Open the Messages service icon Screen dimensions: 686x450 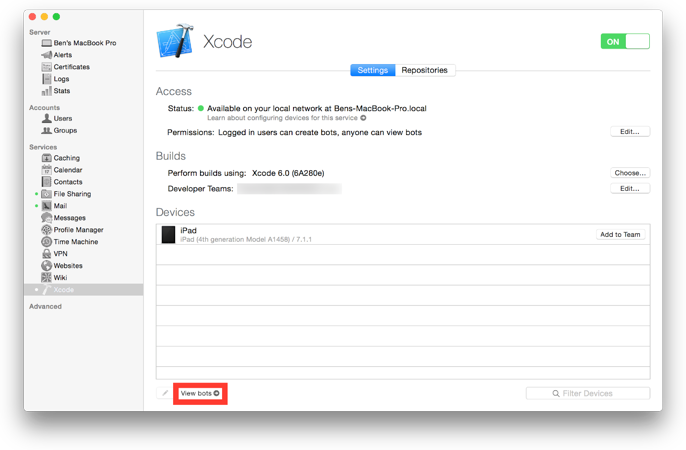46,217
